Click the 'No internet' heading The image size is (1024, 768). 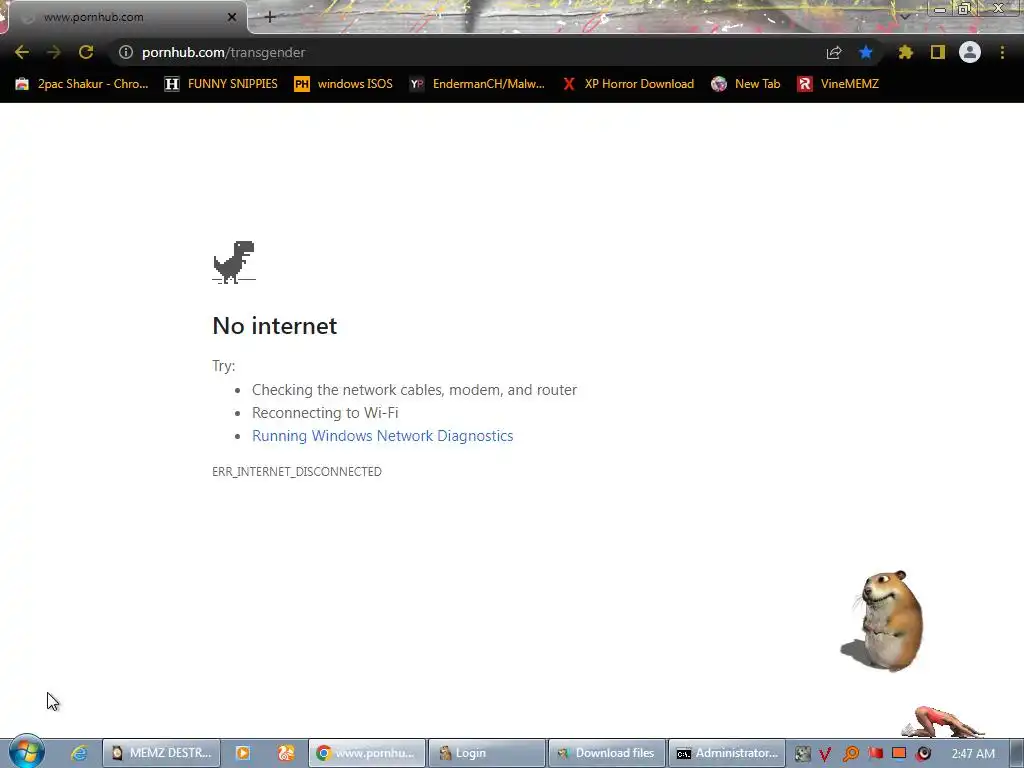tap(274, 325)
